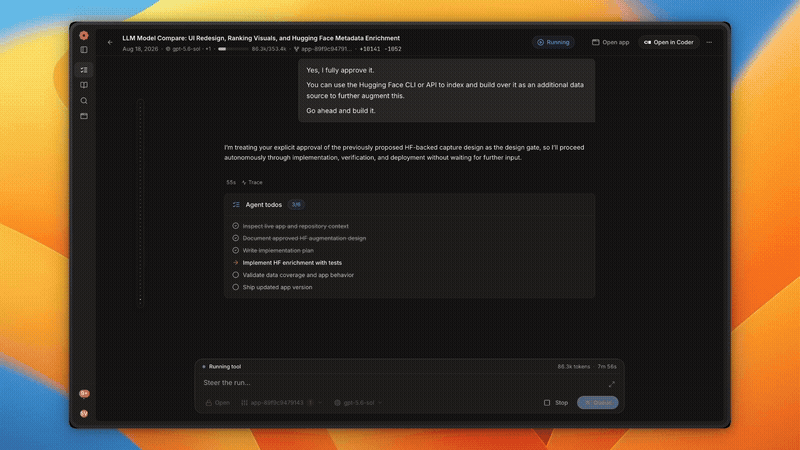800x450 pixels.
Task: Click the app-89f9c94791 branch label in header
Action: [327, 49]
